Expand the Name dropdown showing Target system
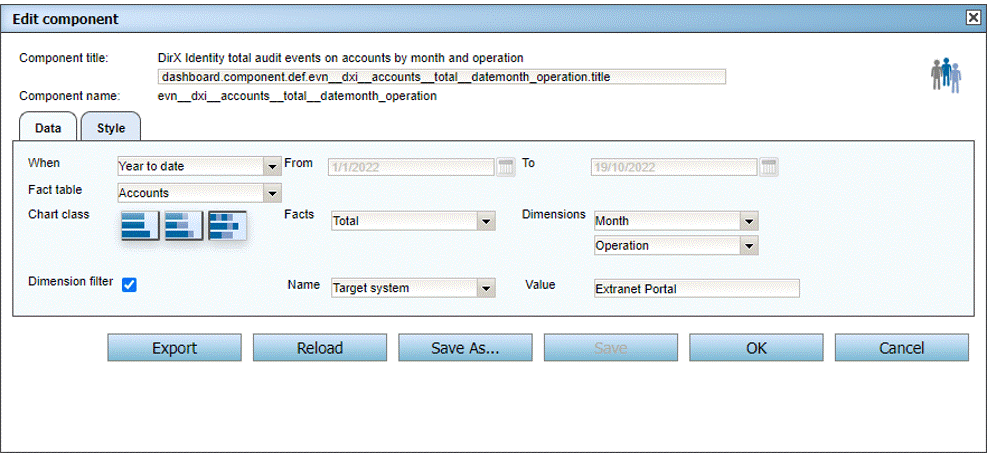 486,288
